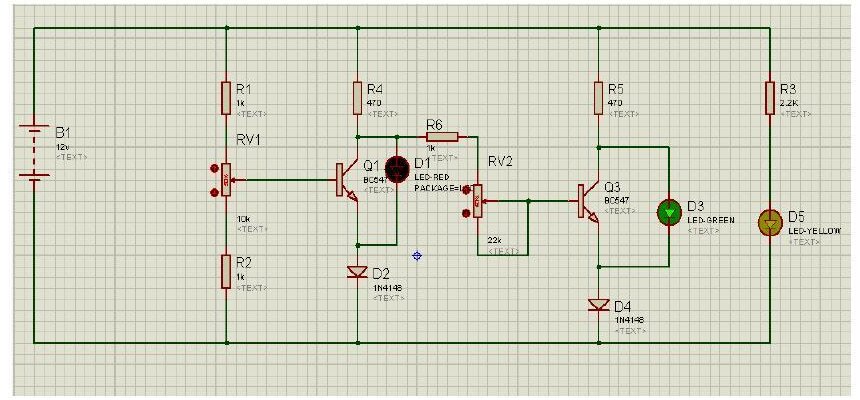The height and width of the screenshot is (400, 860).
Task: Select the lit green D3 LED
Action: 669,212
